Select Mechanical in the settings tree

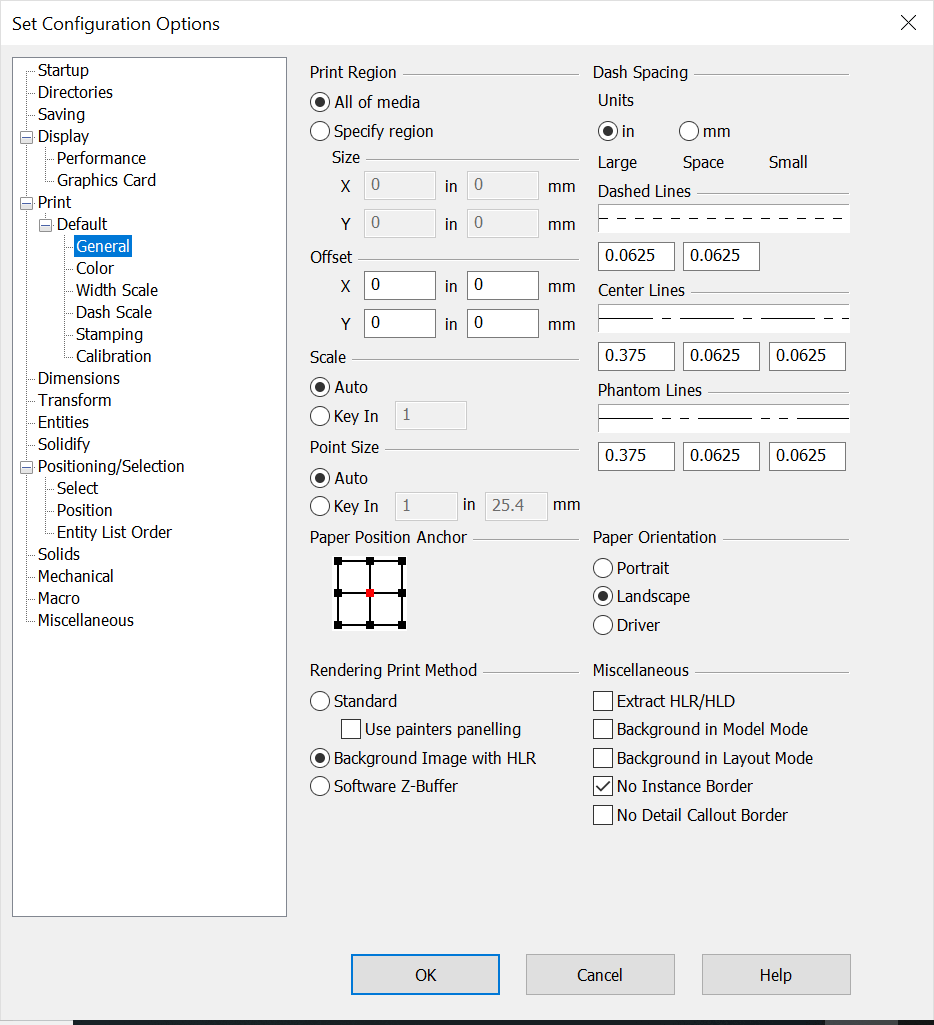click(75, 576)
